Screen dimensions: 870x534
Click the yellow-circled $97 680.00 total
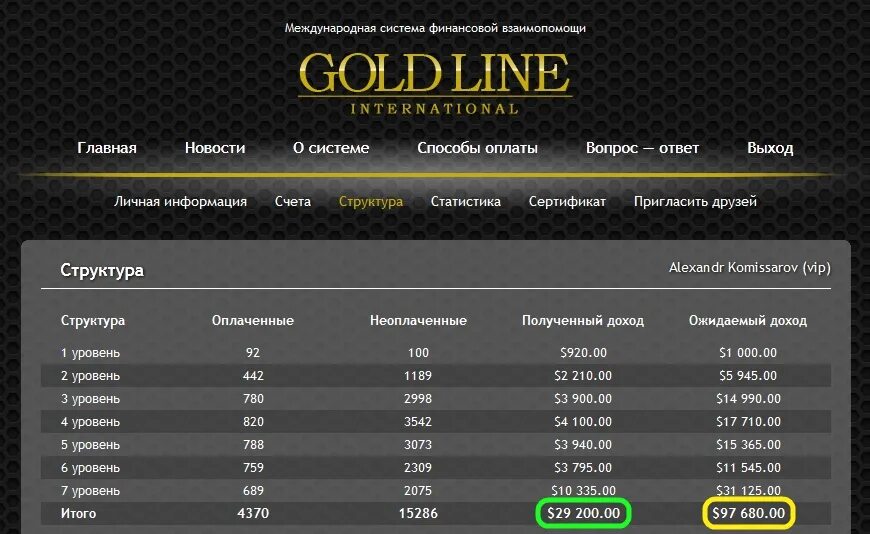(748, 513)
